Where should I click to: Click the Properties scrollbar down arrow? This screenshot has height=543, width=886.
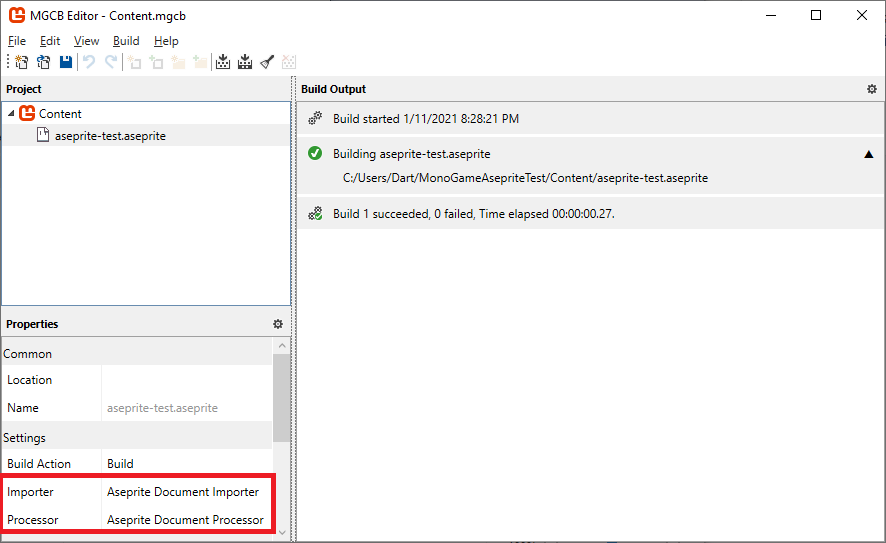pos(282,532)
